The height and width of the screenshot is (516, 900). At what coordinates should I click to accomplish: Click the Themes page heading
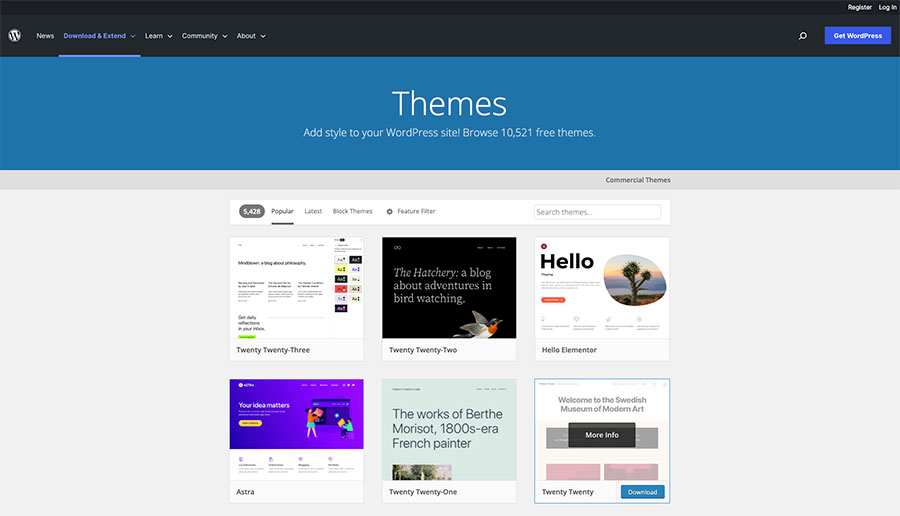point(449,104)
